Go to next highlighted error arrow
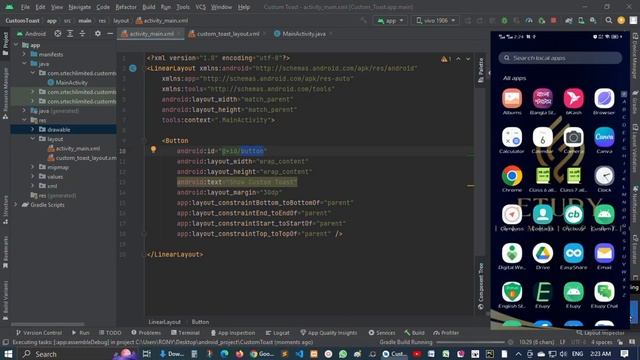640x360 pixels. click(x=468, y=59)
